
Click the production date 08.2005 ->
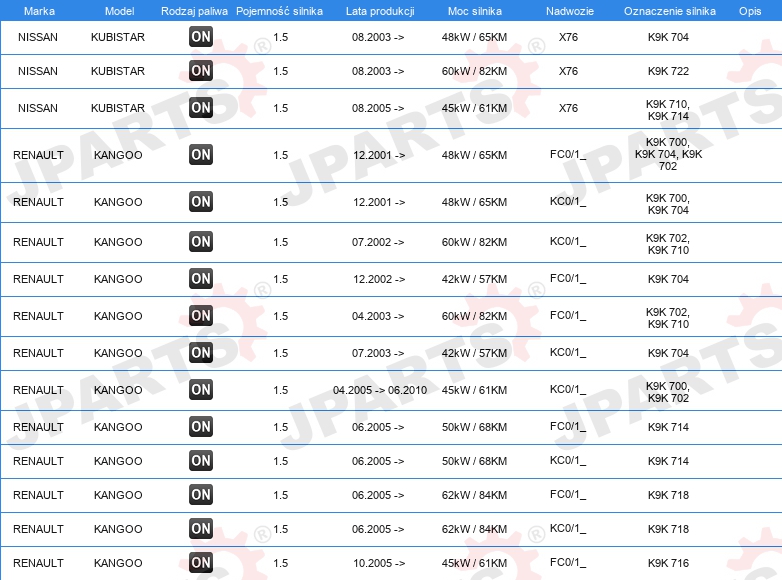(x=378, y=108)
